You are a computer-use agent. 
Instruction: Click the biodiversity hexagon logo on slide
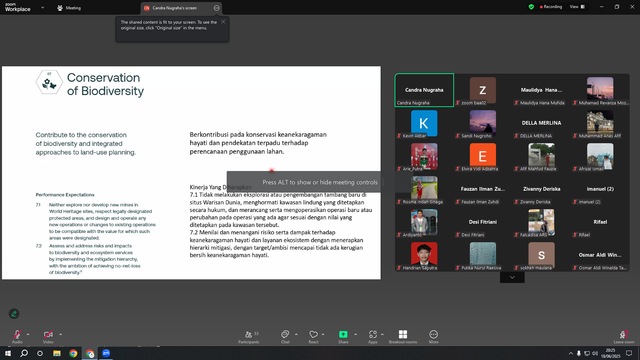(49, 82)
